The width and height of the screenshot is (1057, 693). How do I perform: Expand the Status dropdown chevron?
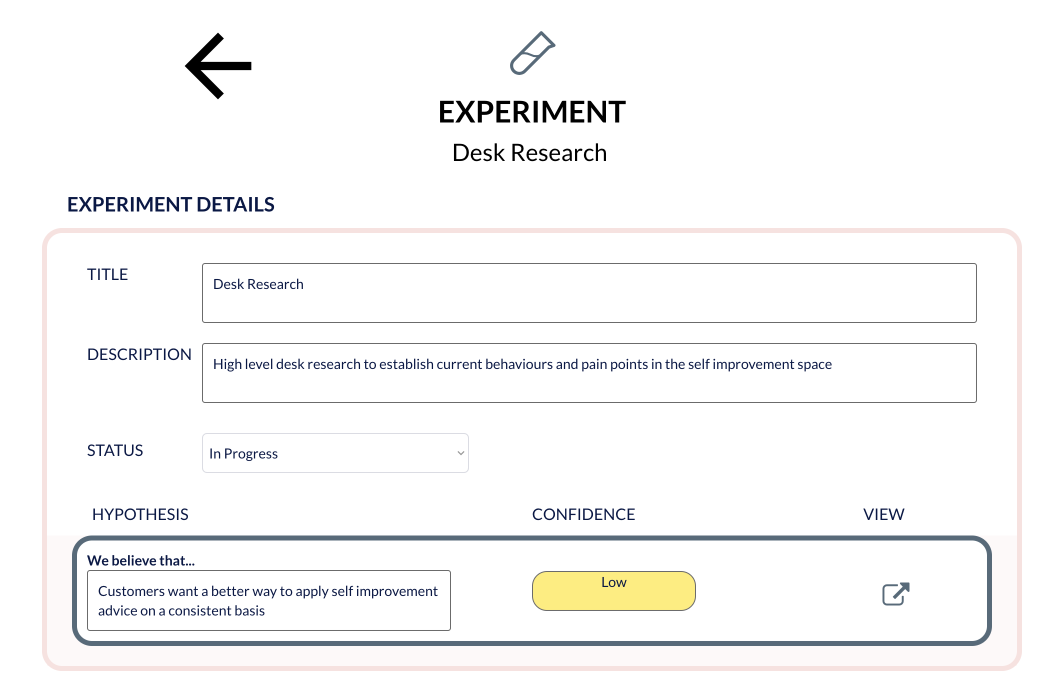[x=460, y=453]
